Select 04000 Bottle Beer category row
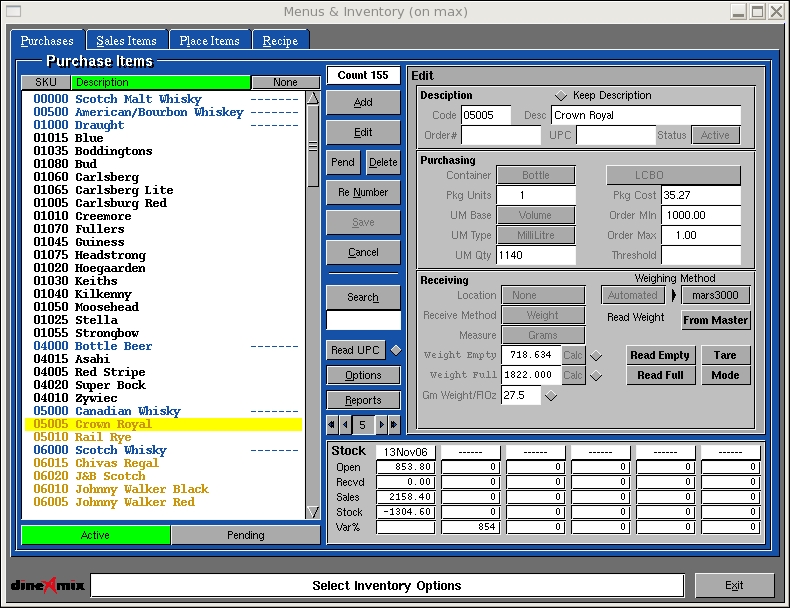790x608 pixels. pos(163,347)
